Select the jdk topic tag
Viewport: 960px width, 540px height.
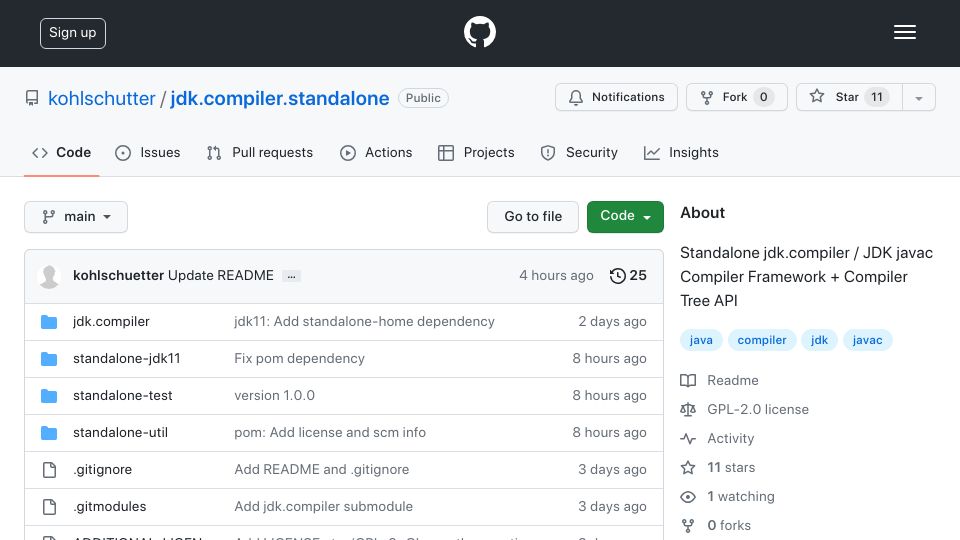pos(819,340)
